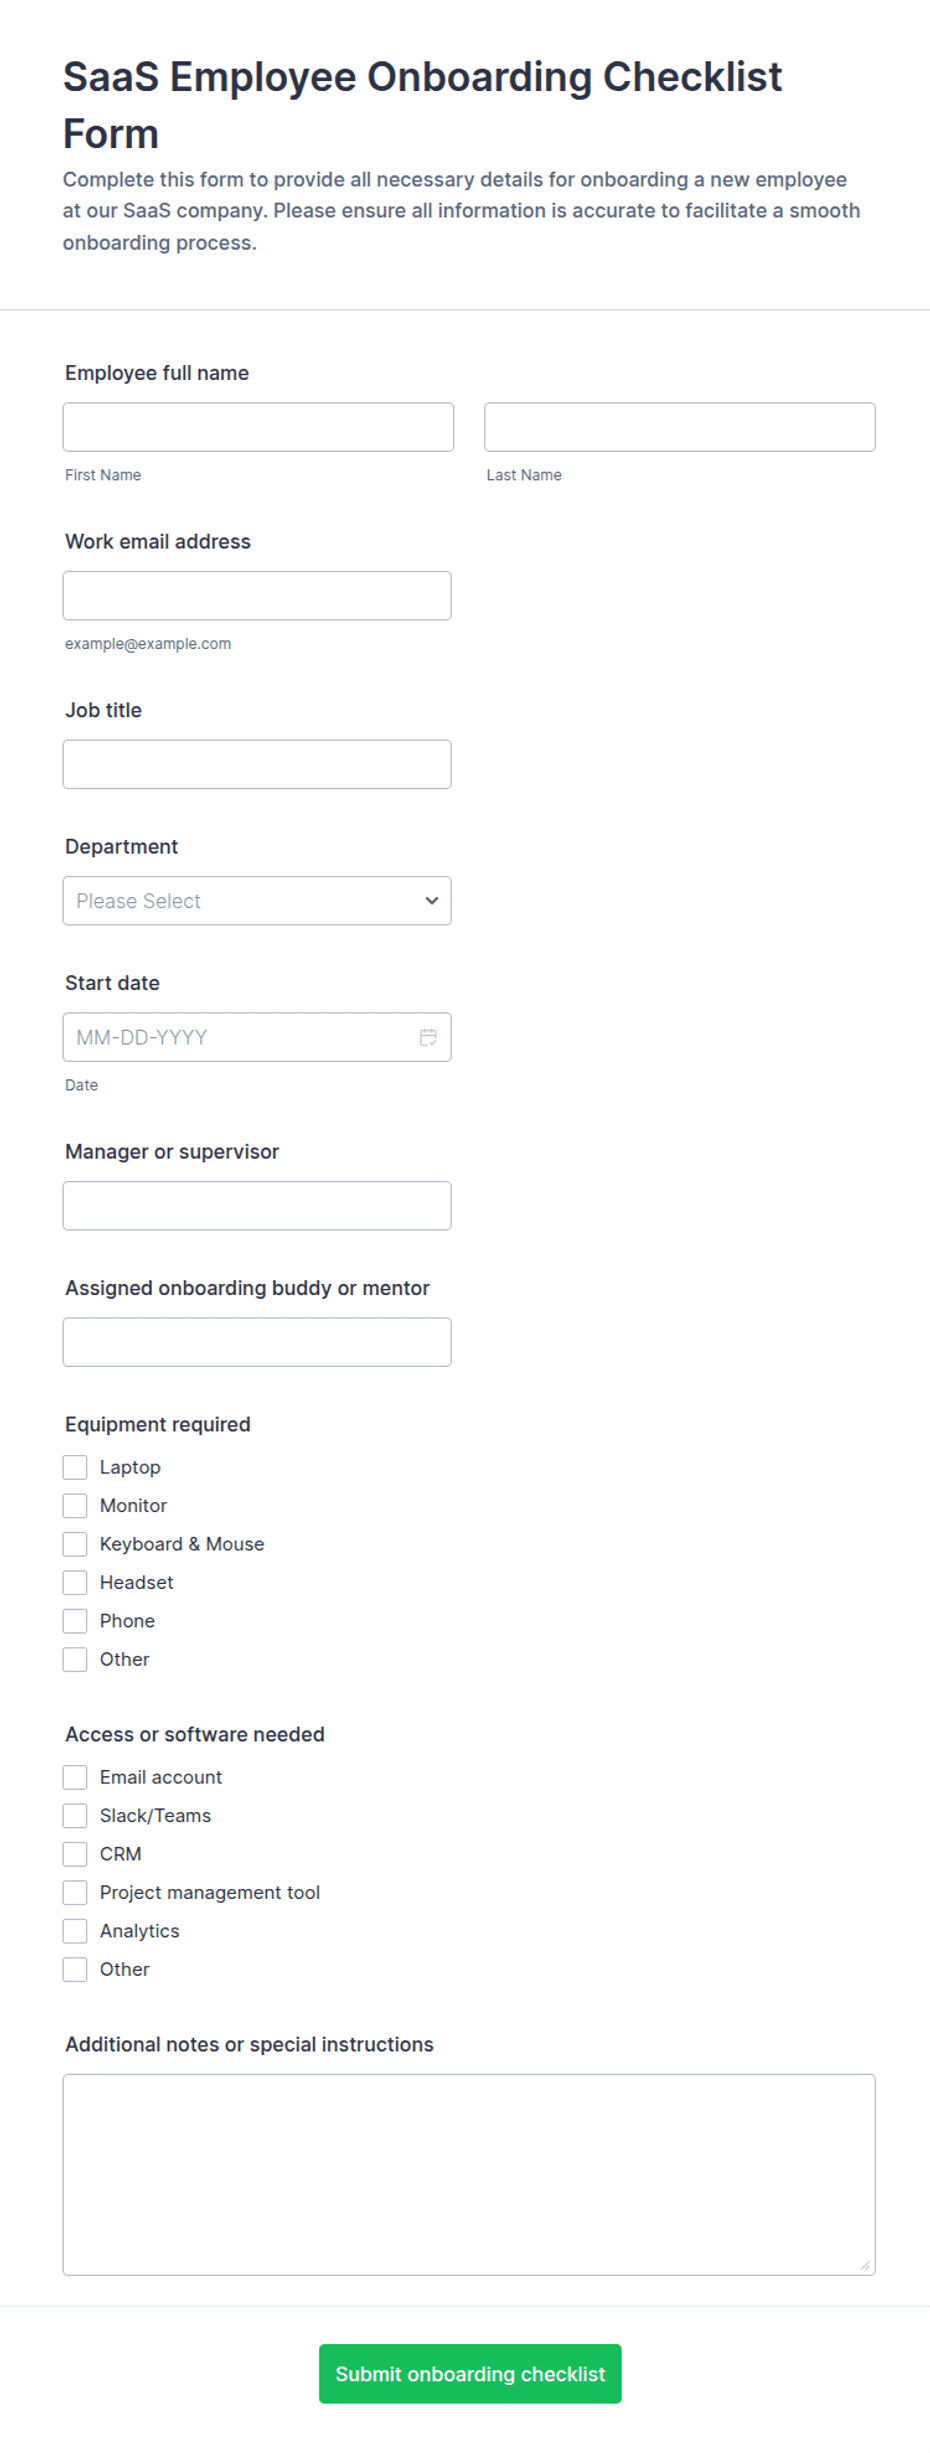Expand the Department dropdown chevron
The width and height of the screenshot is (930, 2453).
pos(432,900)
